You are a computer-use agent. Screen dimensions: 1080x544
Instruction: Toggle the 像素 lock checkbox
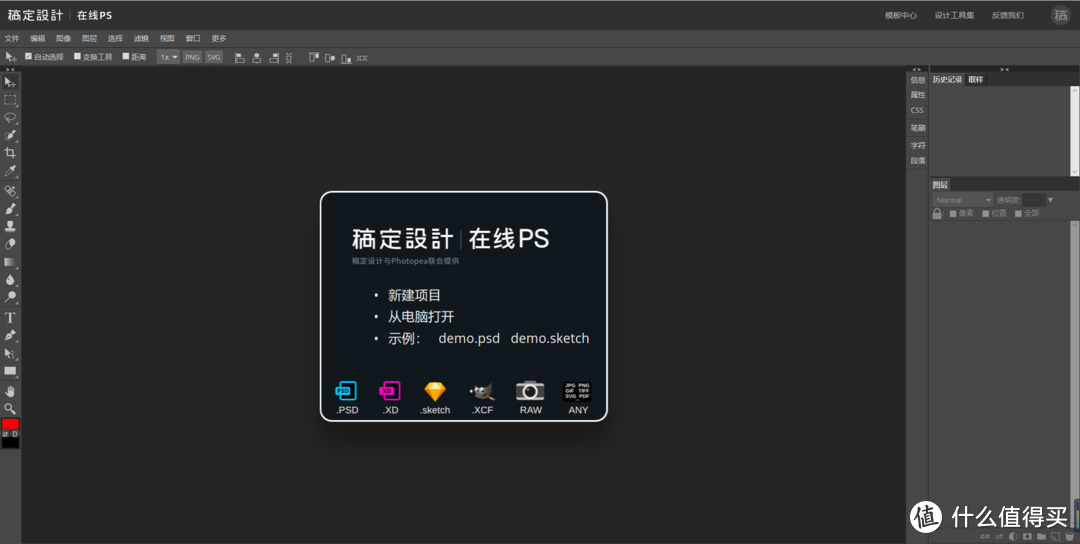(x=953, y=213)
